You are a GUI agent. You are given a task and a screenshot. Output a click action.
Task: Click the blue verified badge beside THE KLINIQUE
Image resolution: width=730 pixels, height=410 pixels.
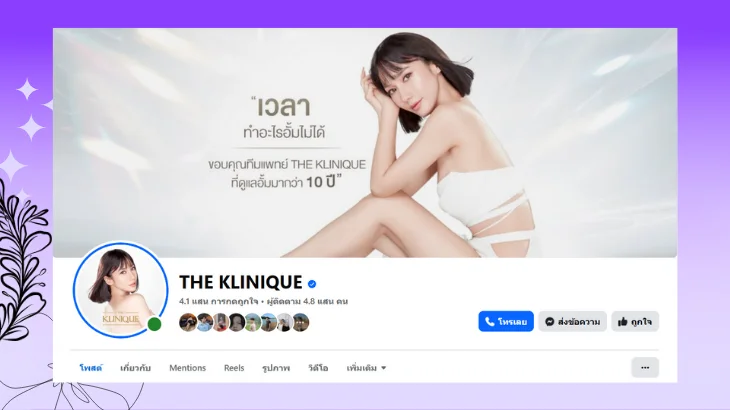coord(312,284)
